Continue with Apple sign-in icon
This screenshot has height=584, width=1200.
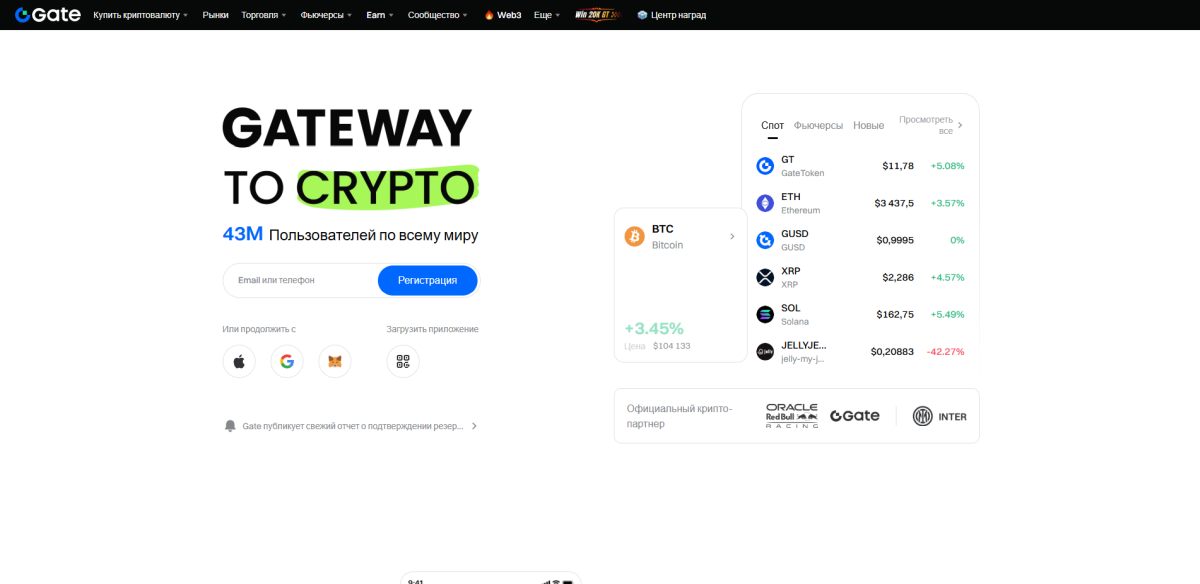239,361
